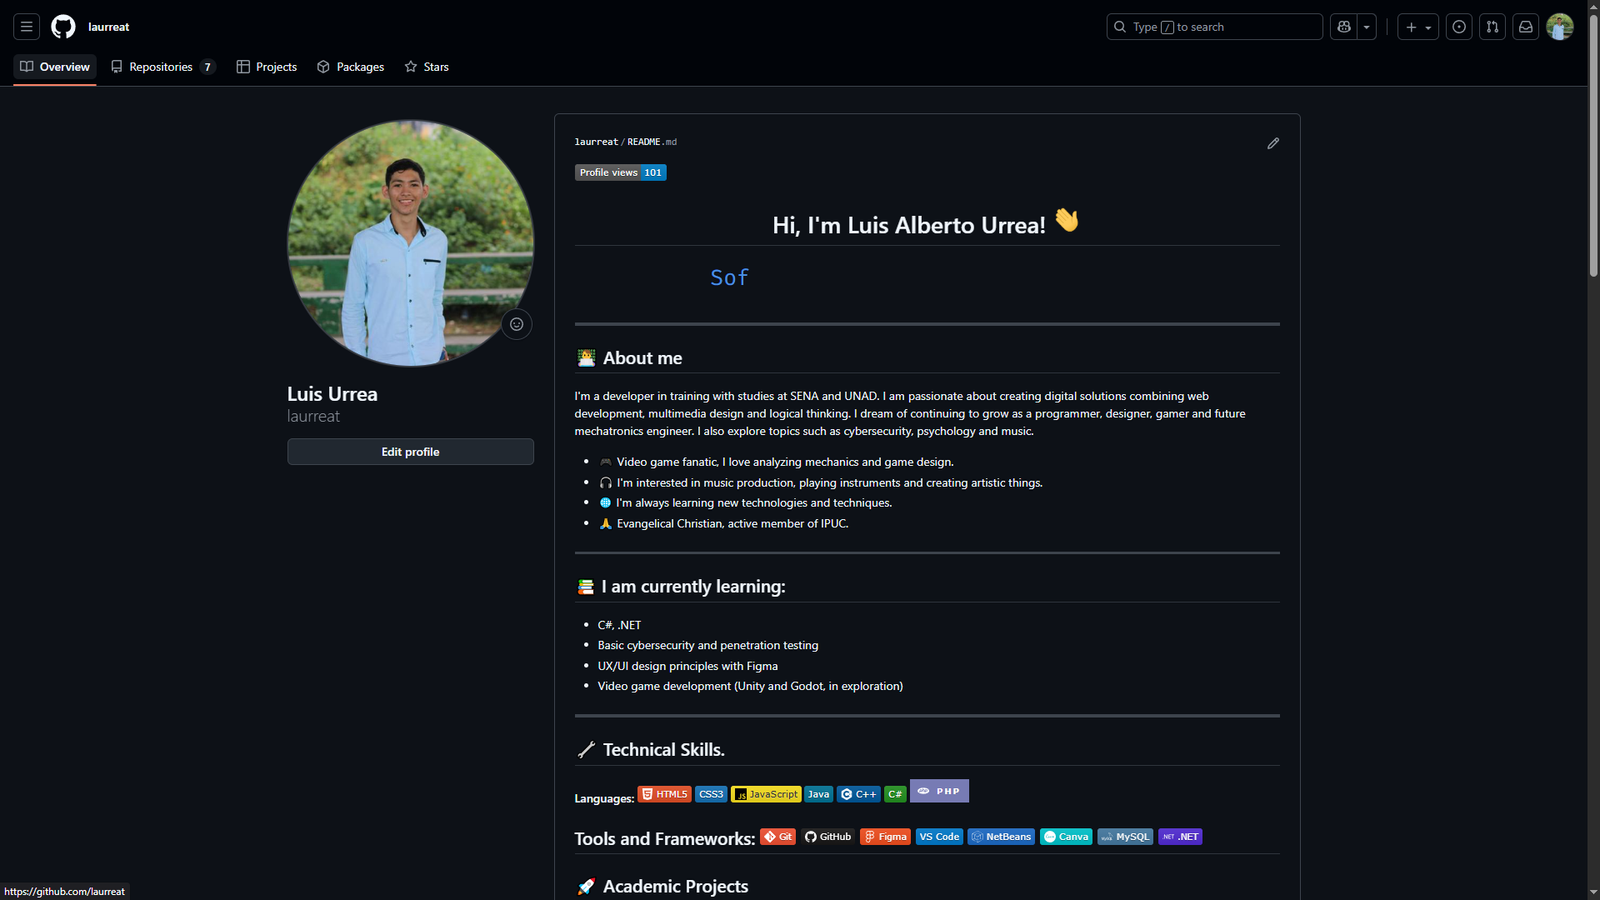Viewport: 1600px width, 900px height.
Task: Click the Figma badge under Tools
Action: coord(884,836)
